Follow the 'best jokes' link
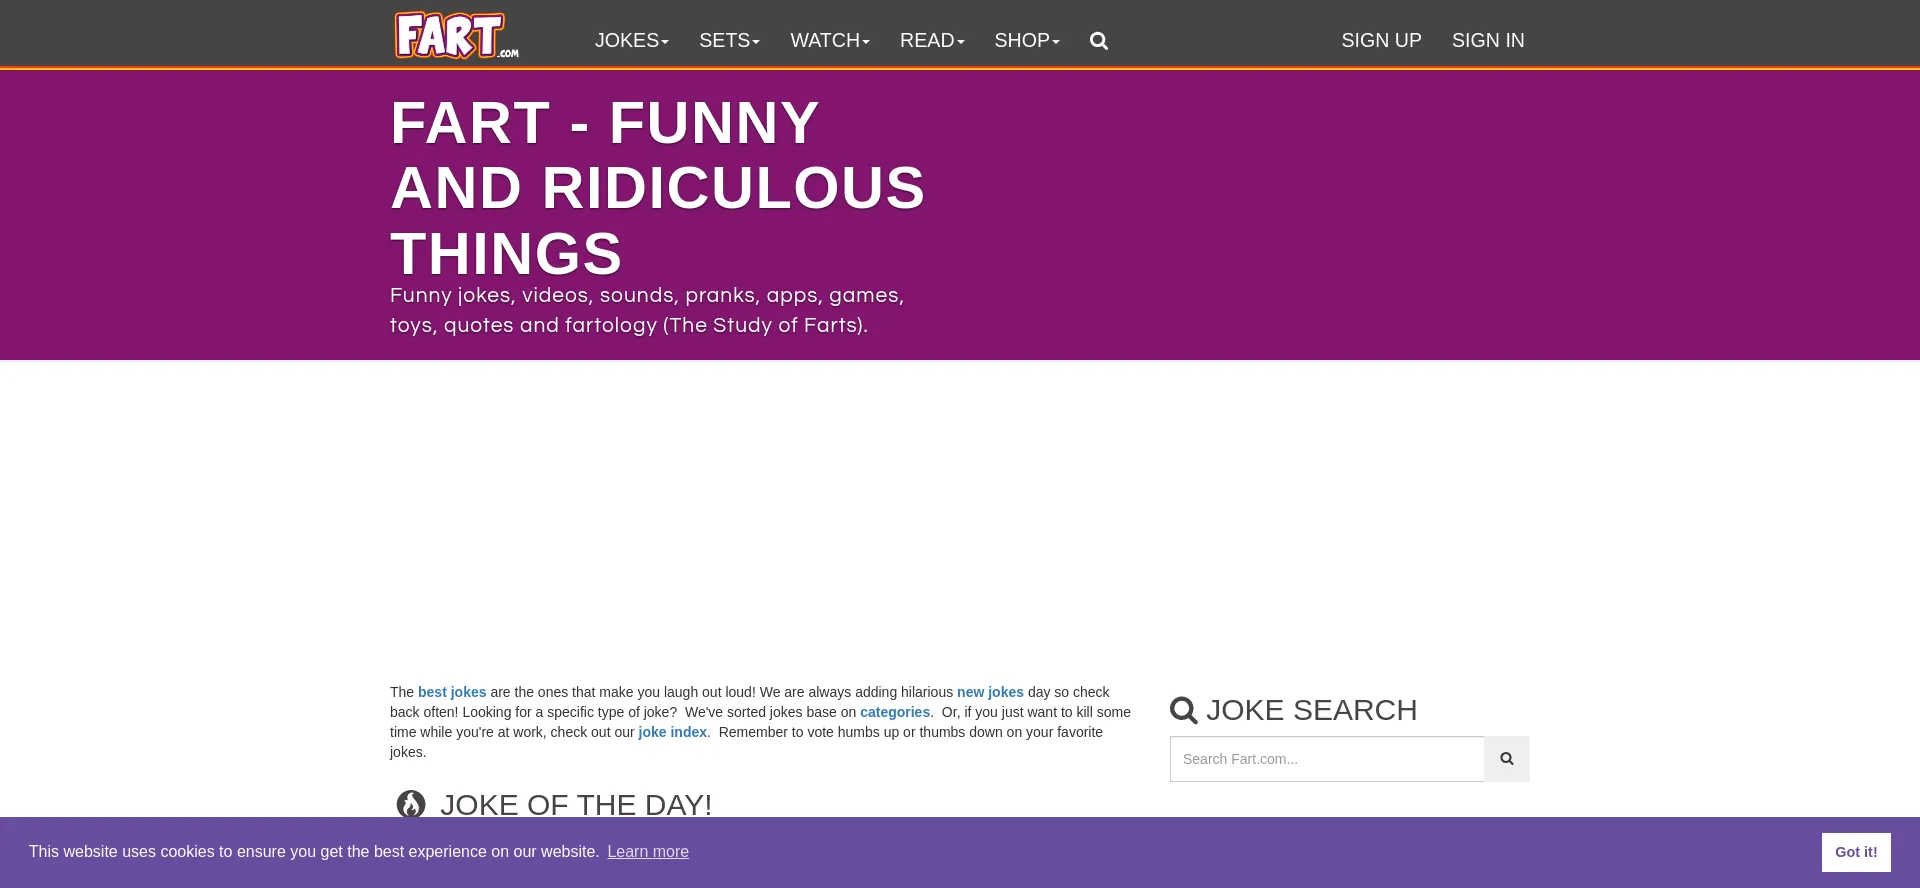Viewport: 1920px width, 888px height. [452, 692]
